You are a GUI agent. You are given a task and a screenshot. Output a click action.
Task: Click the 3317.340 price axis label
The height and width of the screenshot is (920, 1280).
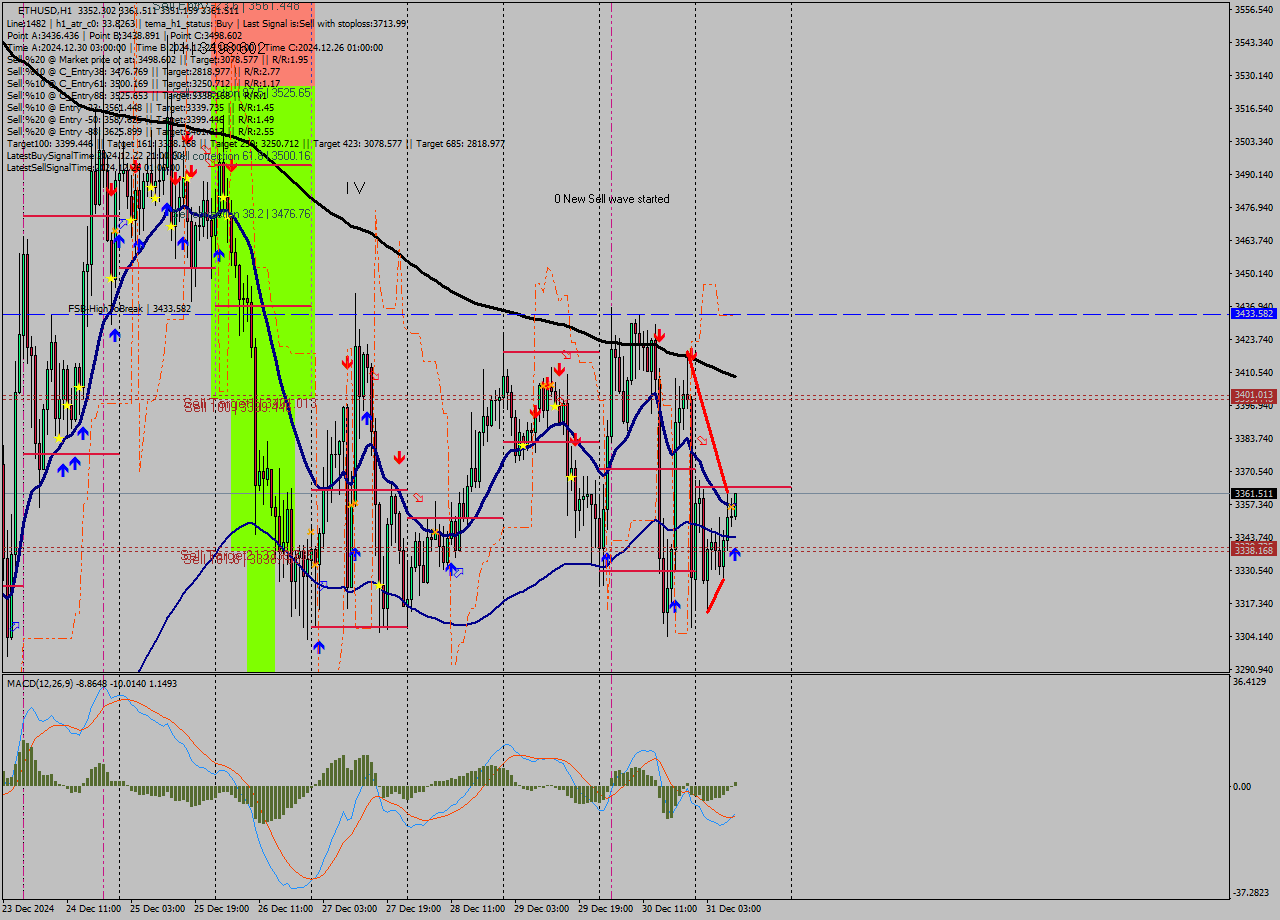(x=1254, y=604)
